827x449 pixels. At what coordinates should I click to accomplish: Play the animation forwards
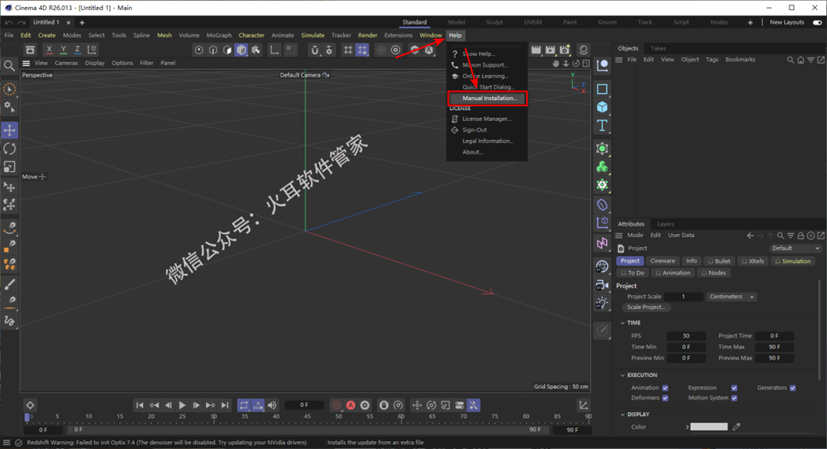point(182,405)
